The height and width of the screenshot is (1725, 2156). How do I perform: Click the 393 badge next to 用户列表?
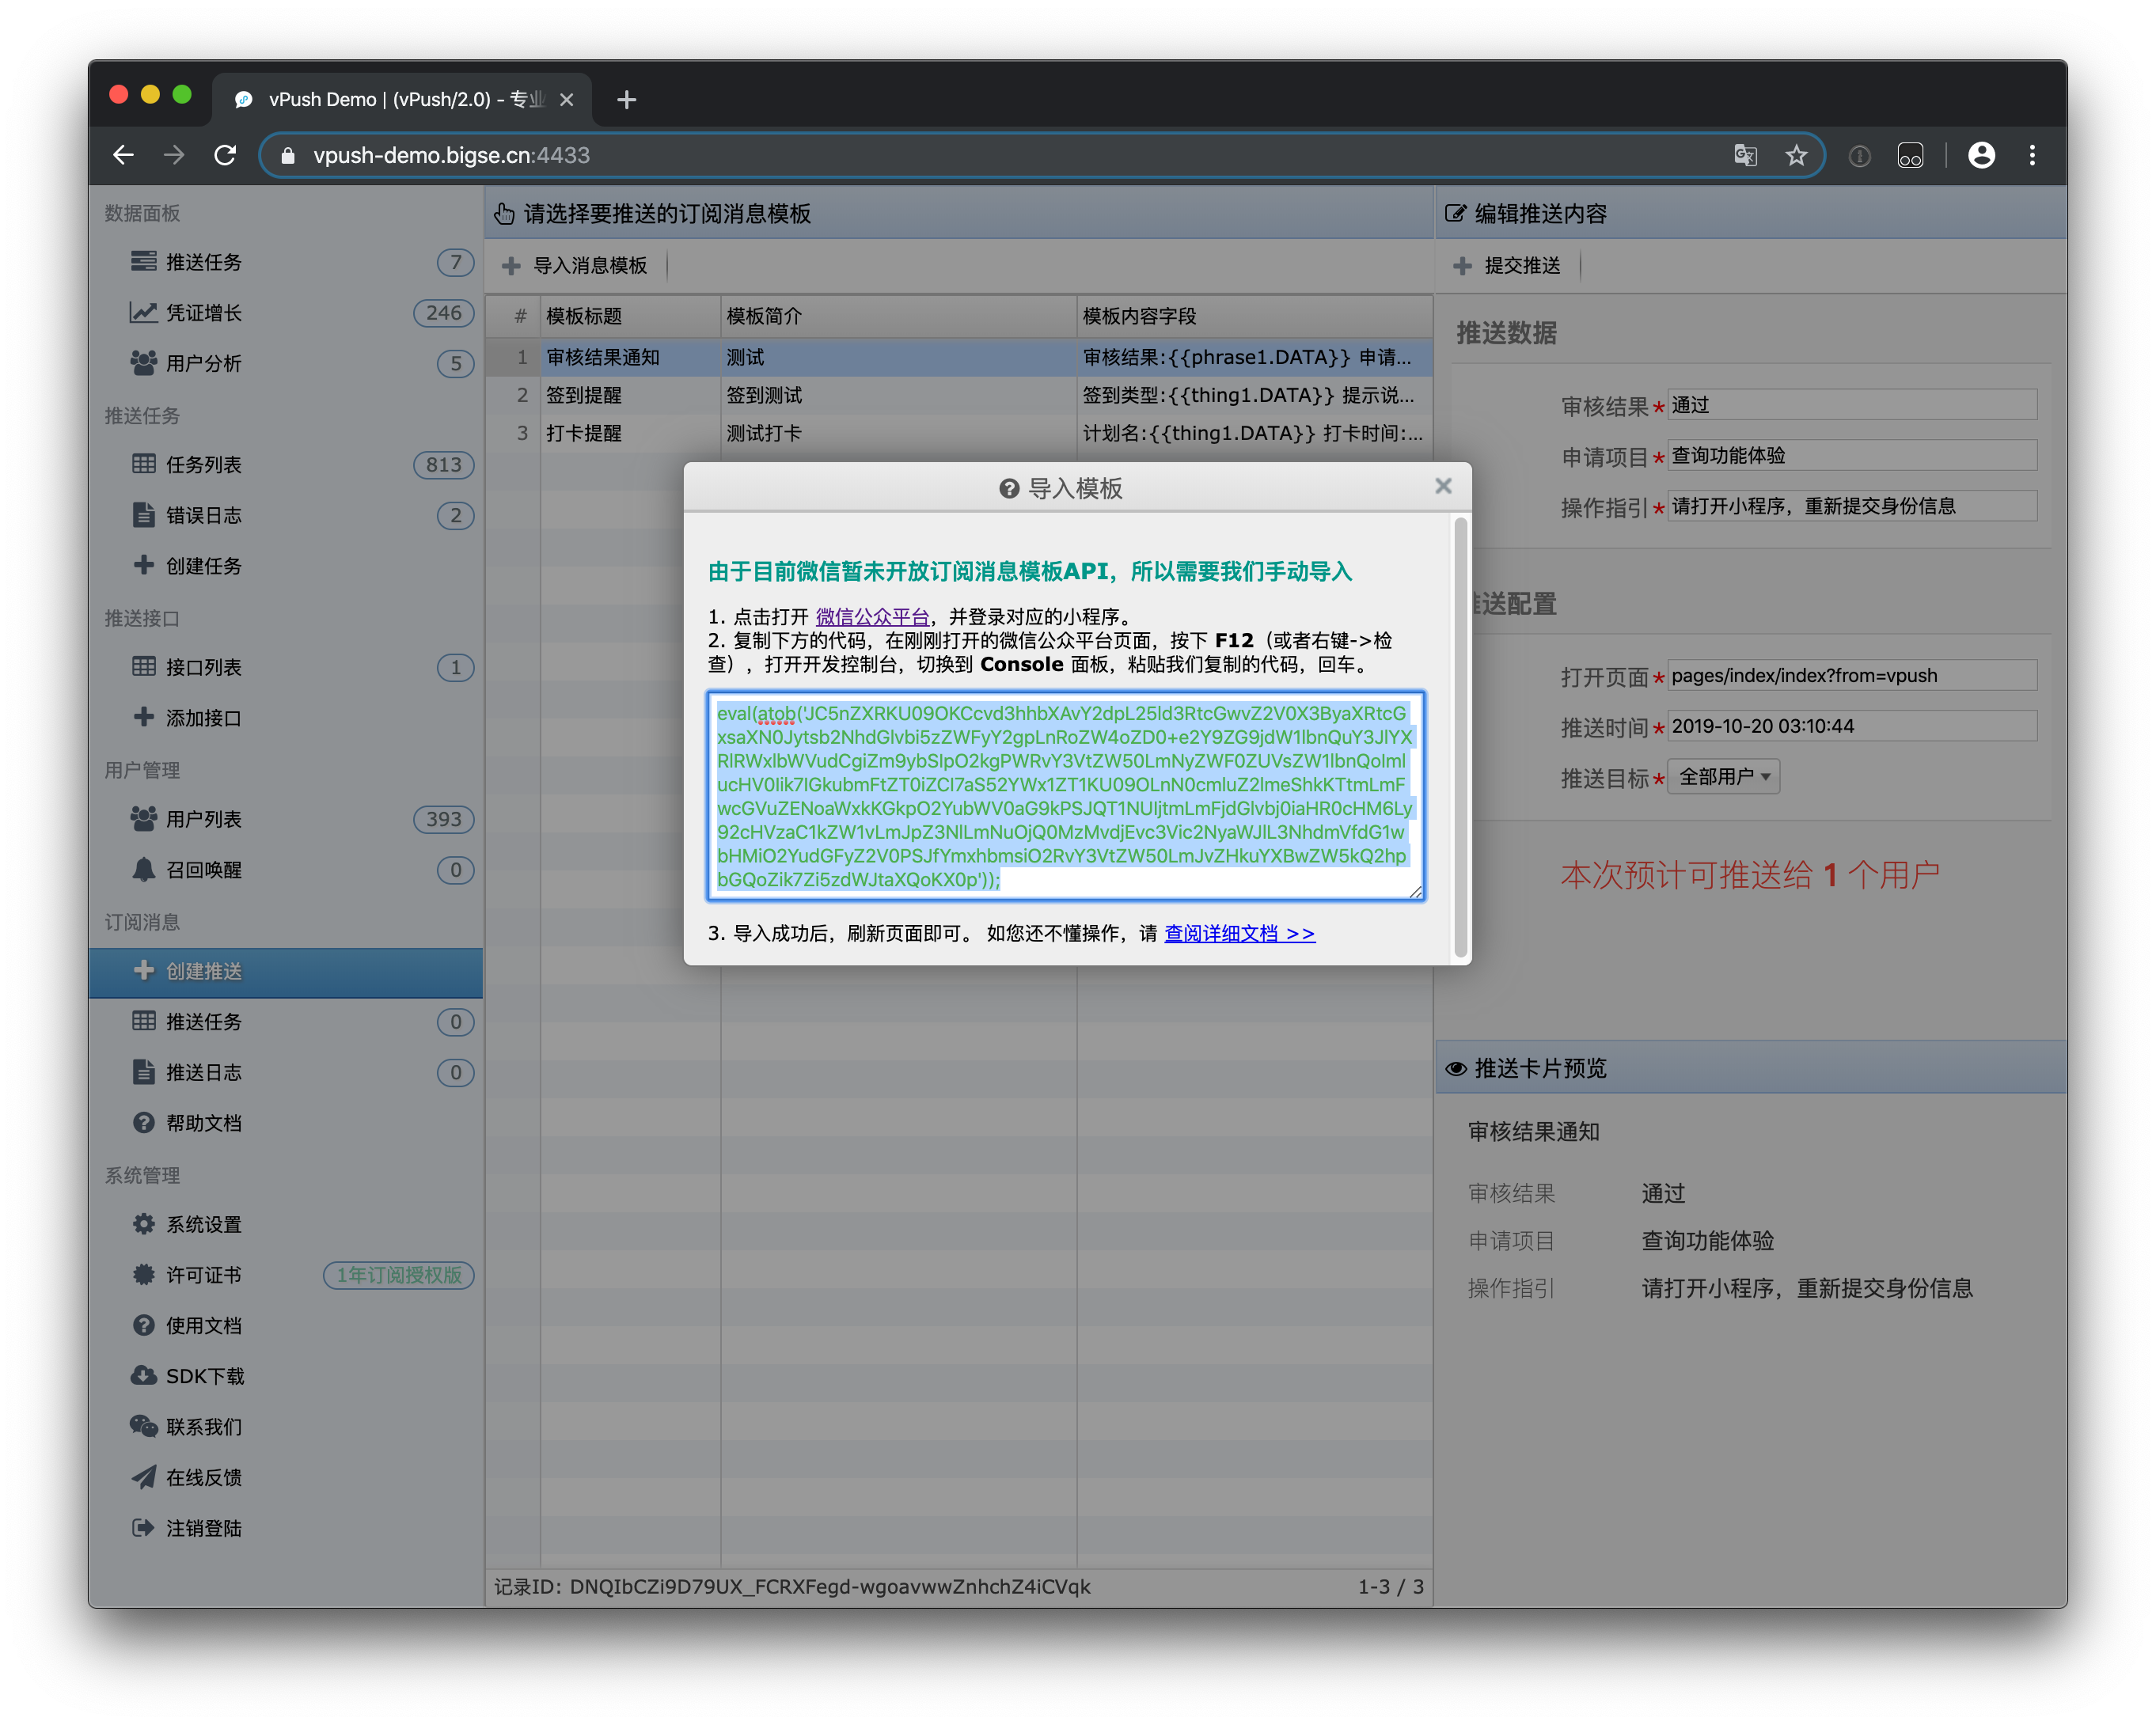pyautogui.click(x=443, y=819)
